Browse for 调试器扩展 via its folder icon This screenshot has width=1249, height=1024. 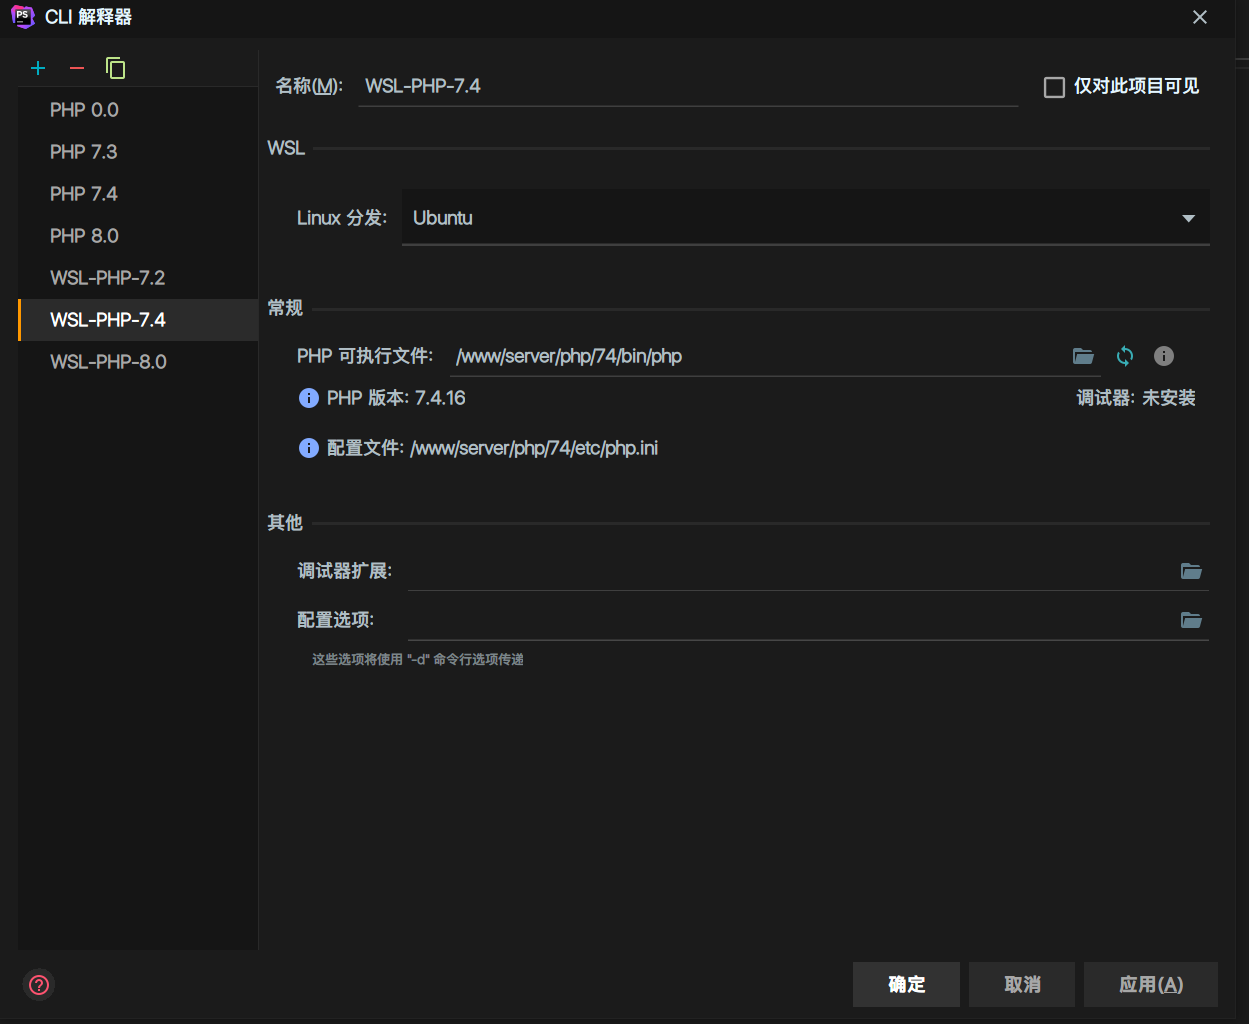coord(1191,571)
